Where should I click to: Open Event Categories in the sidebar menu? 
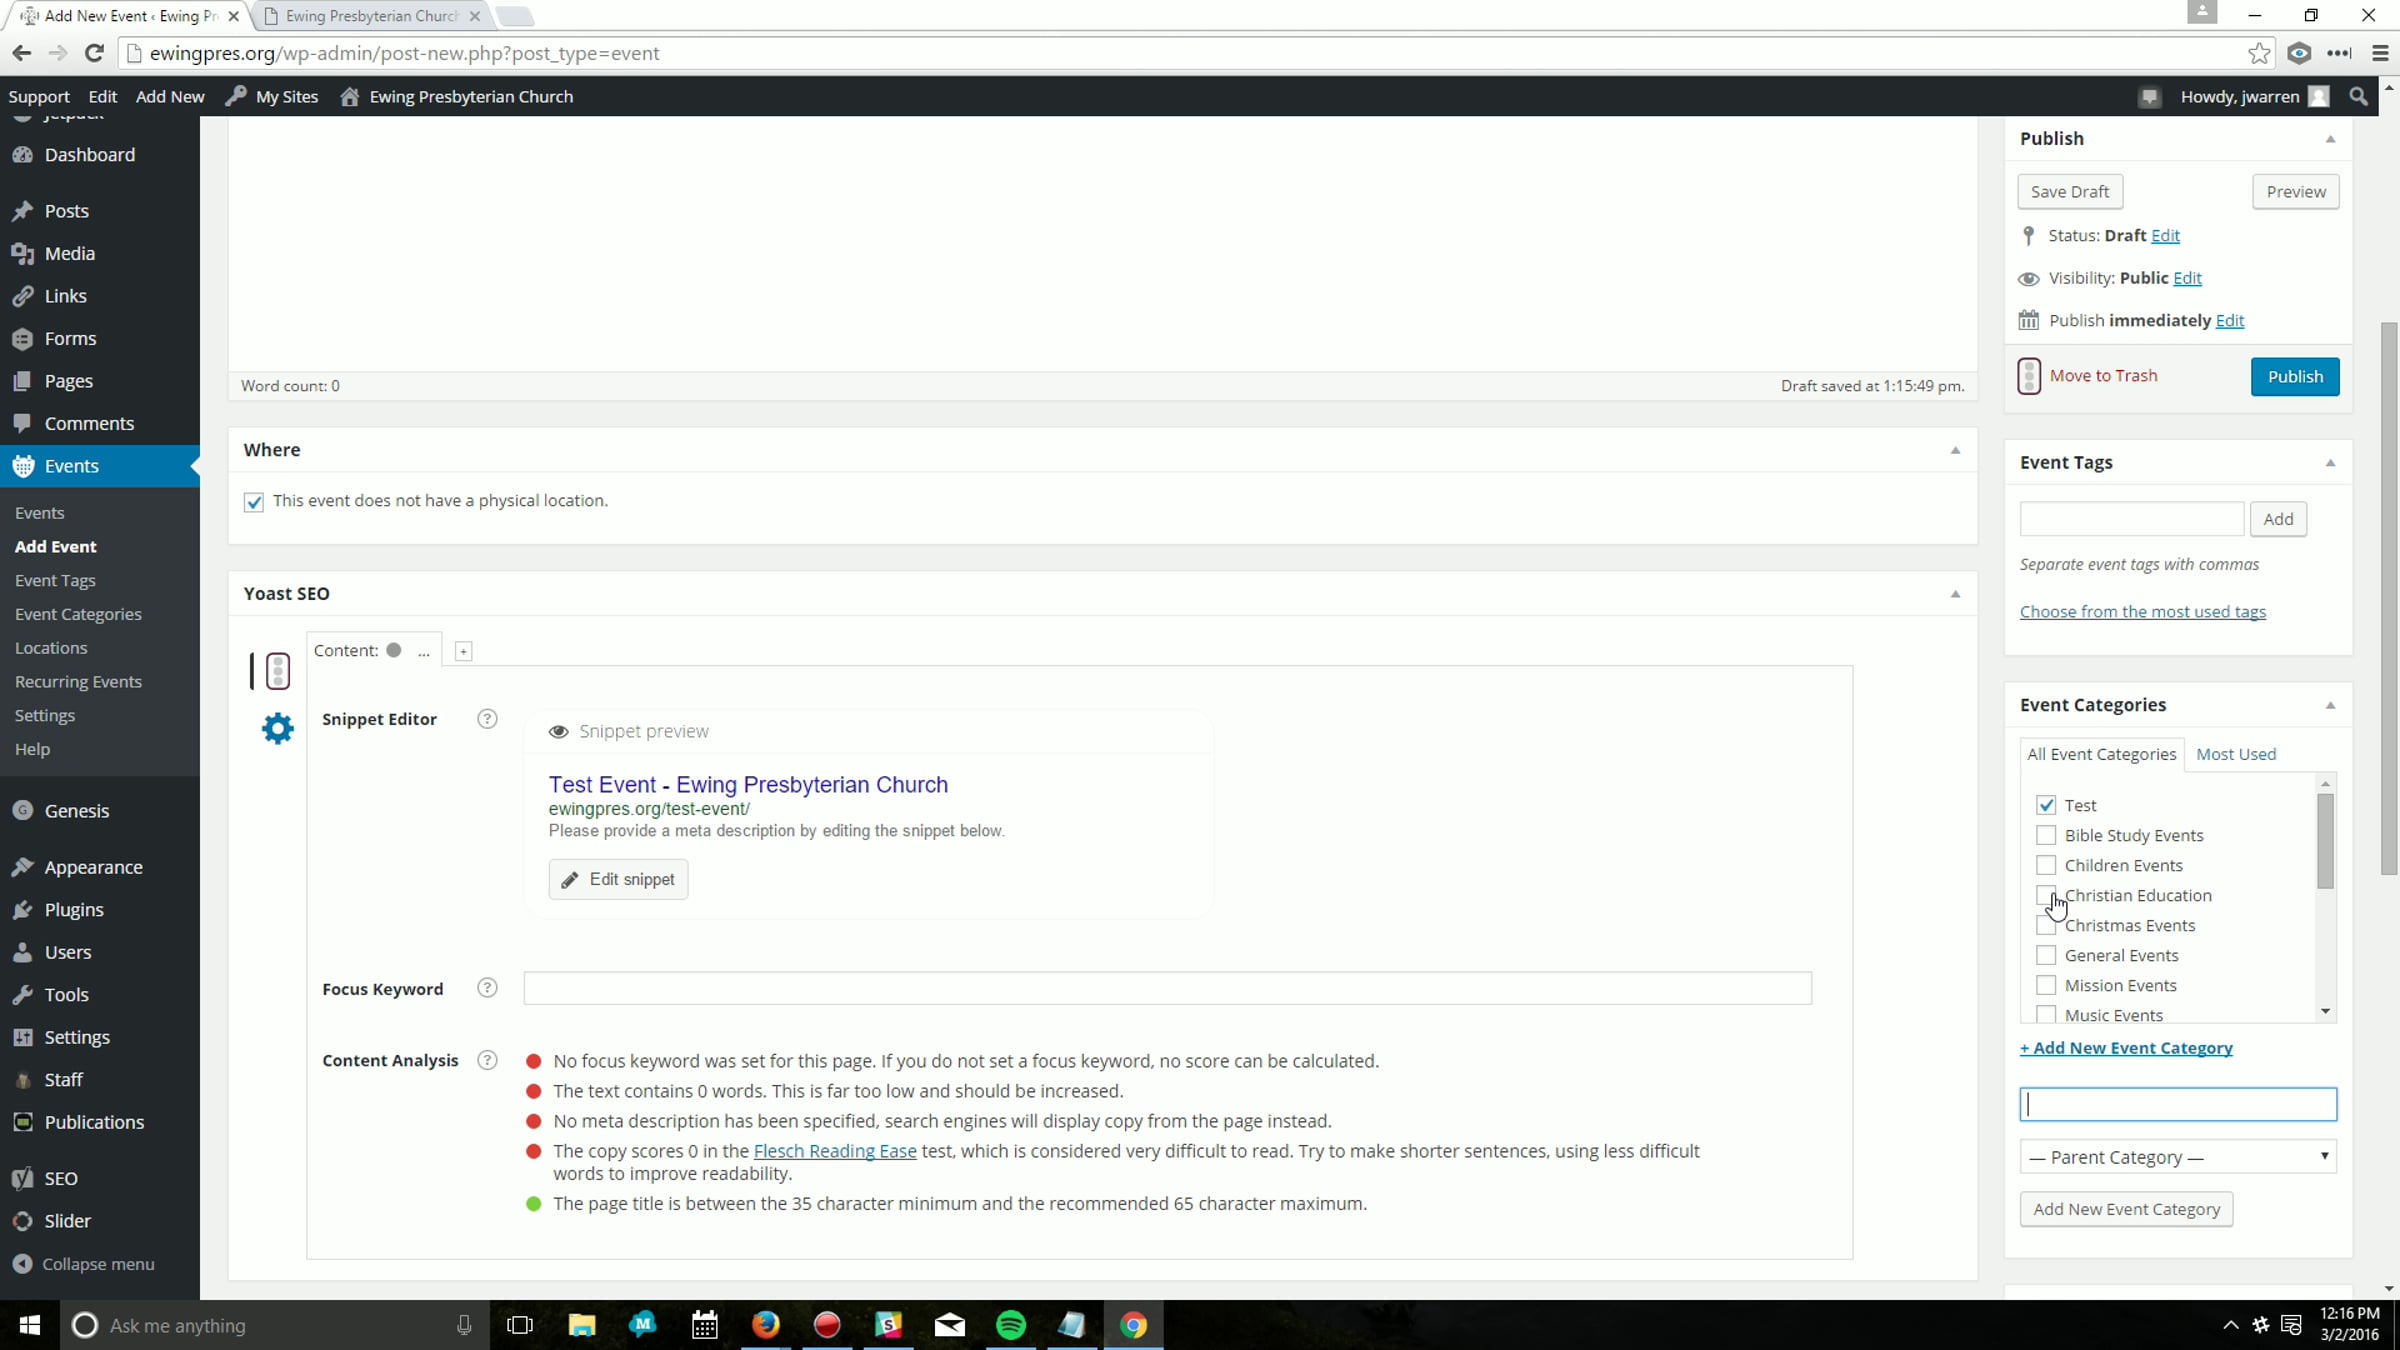pos(78,614)
